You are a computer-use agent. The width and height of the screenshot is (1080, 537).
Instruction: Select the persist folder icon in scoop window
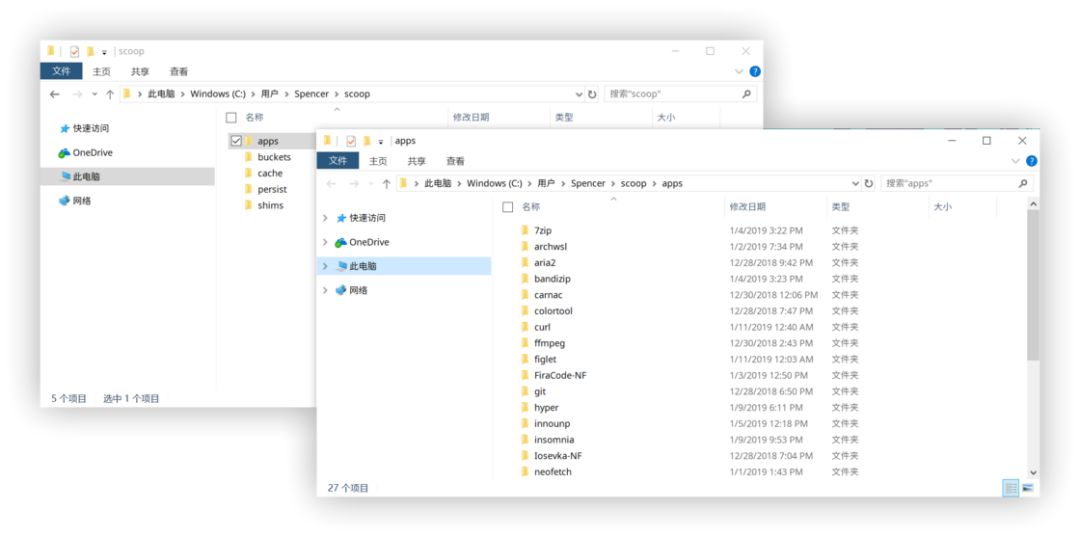click(249, 189)
